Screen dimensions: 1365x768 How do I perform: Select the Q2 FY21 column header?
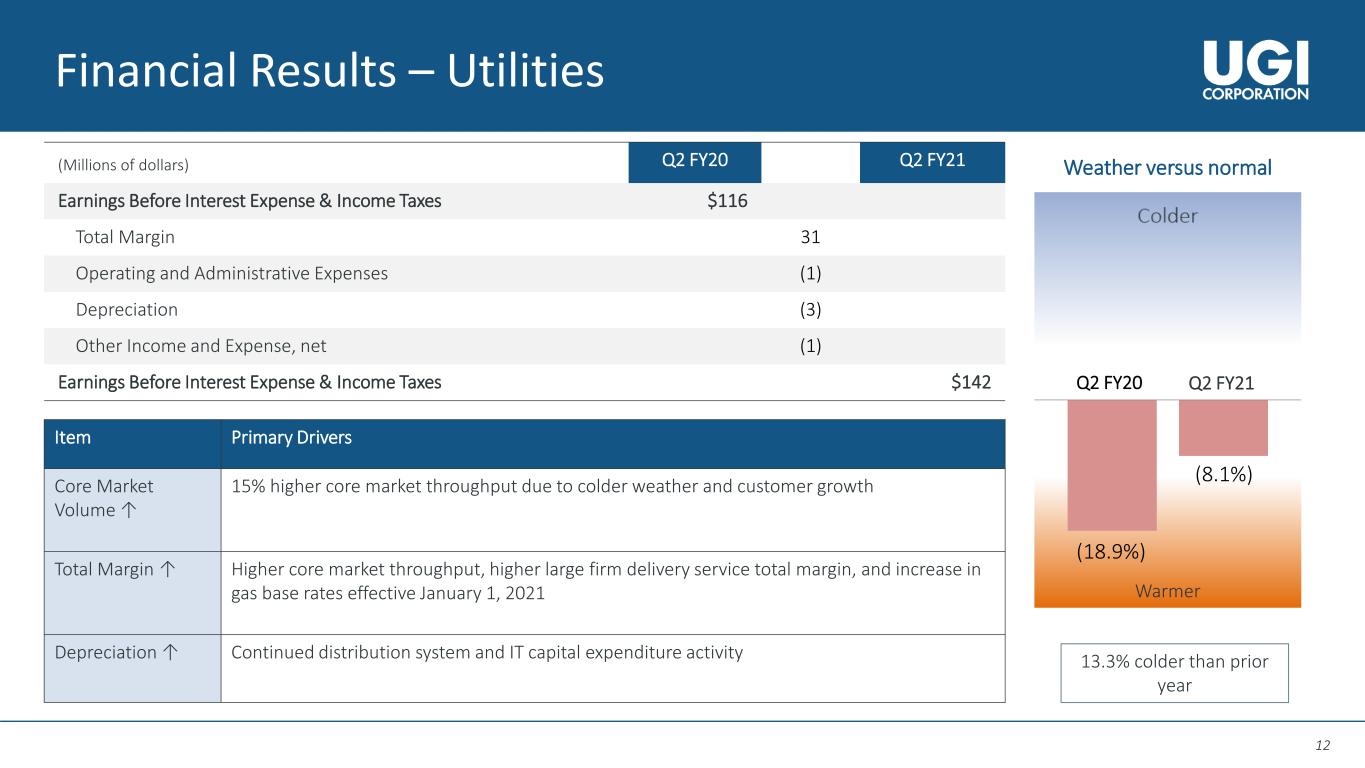[x=932, y=162]
